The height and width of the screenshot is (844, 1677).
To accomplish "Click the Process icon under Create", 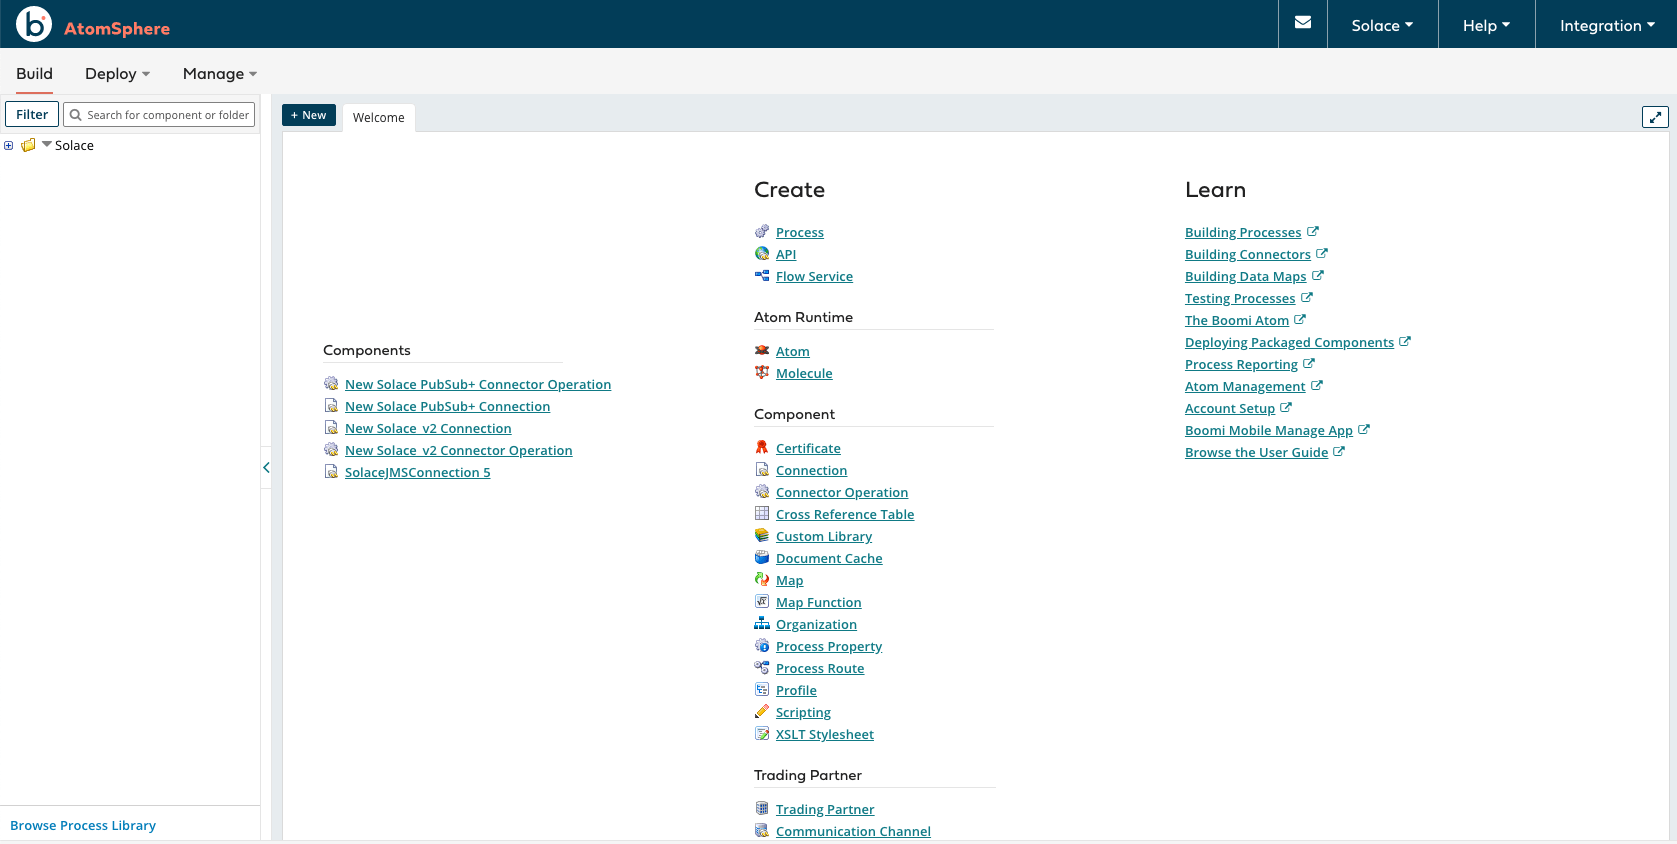I will pos(762,232).
